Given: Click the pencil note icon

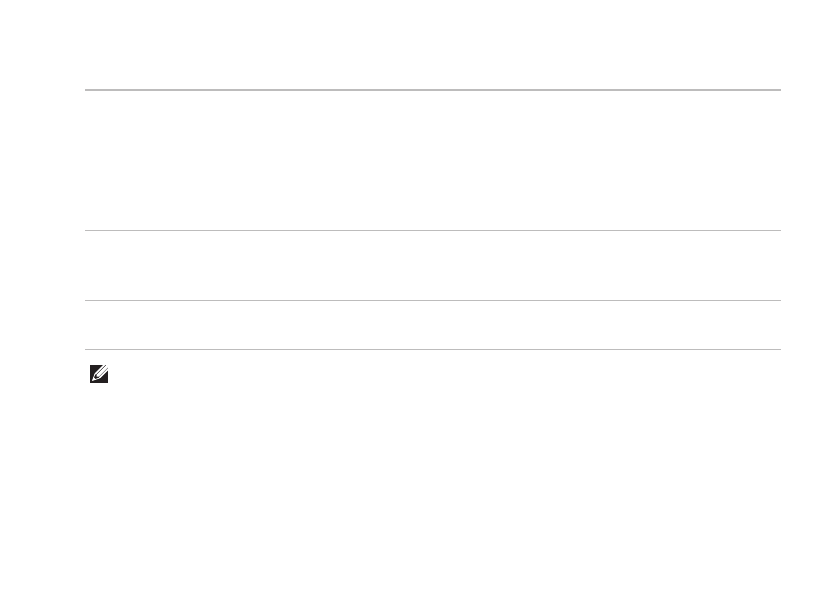Looking at the screenshot, I should point(100,375).
